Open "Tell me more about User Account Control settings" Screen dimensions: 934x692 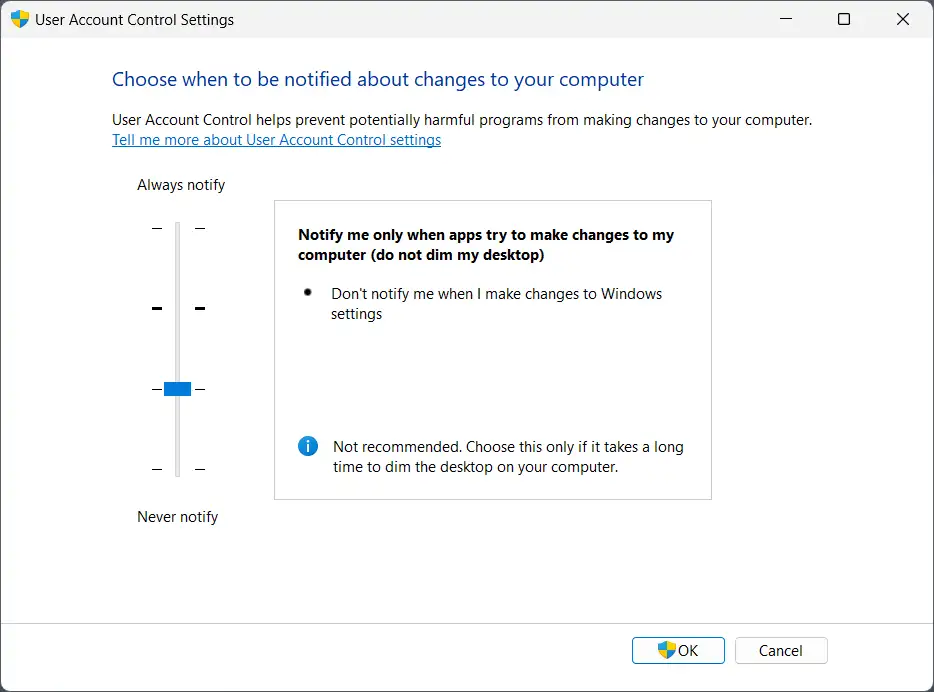276,140
